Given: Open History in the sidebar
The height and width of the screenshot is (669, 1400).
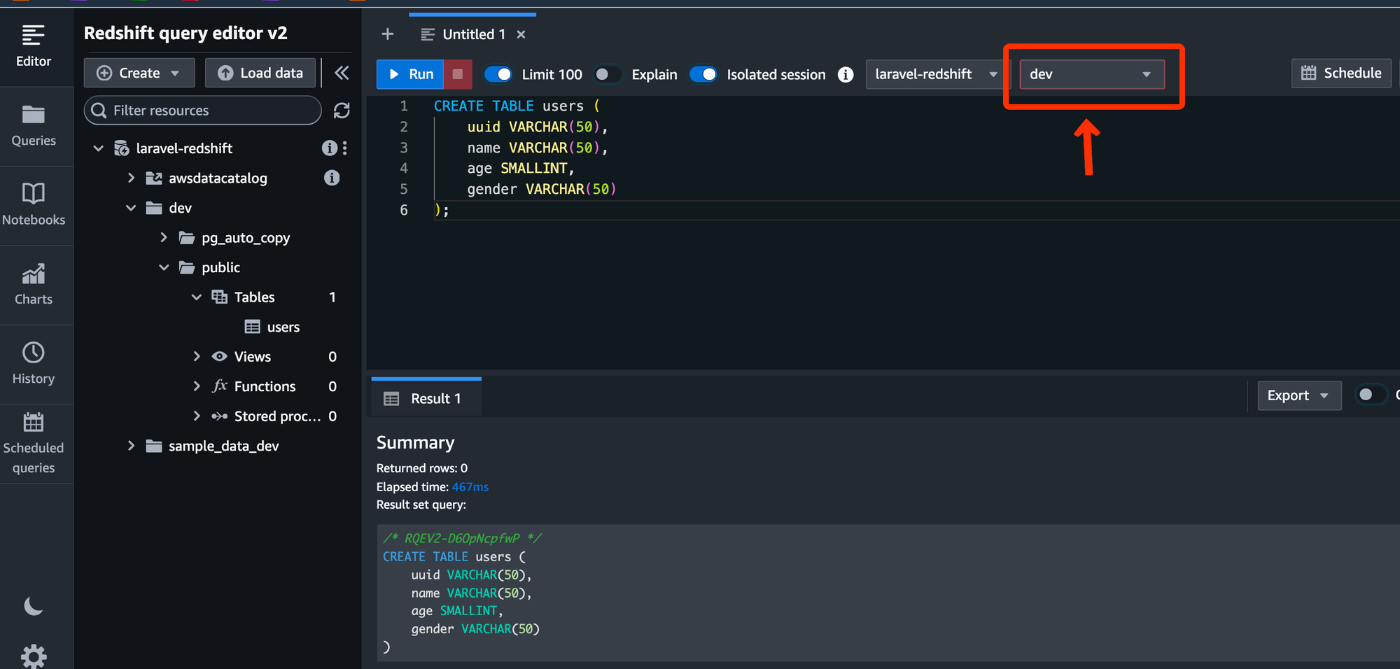Looking at the screenshot, I should pos(33,364).
